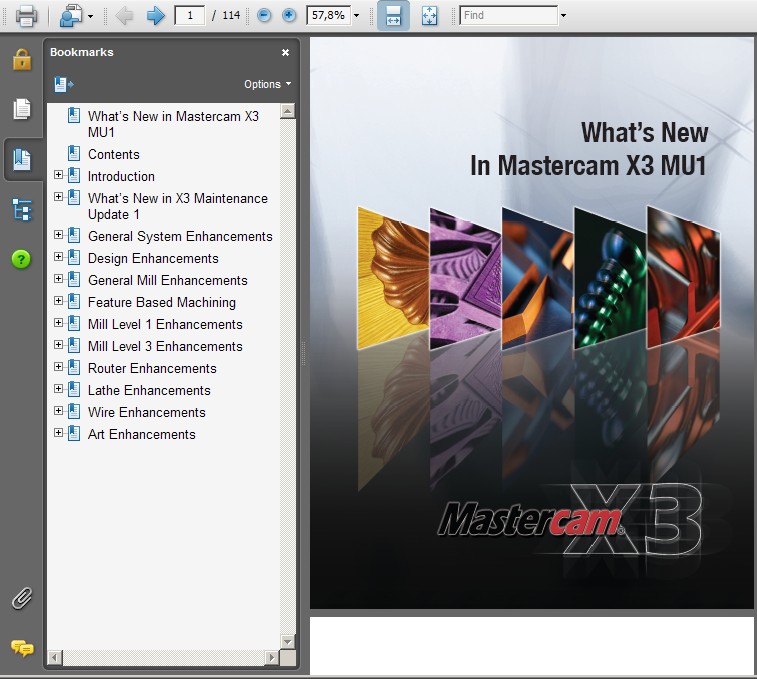Open the zoom level dropdown arrow
The width and height of the screenshot is (757, 679).
click(356, 15)
